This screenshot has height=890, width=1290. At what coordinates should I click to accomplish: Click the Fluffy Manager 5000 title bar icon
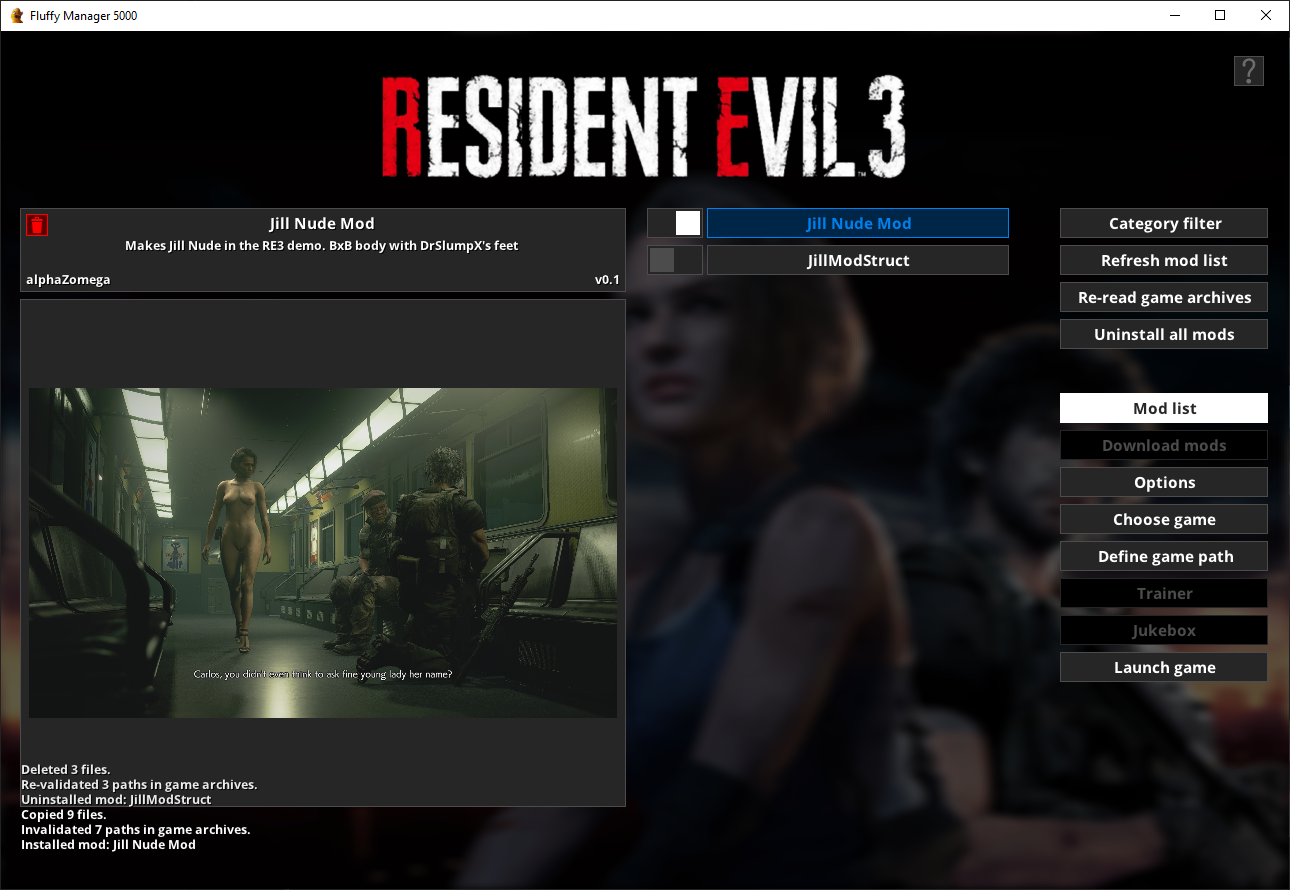point(16,15)
